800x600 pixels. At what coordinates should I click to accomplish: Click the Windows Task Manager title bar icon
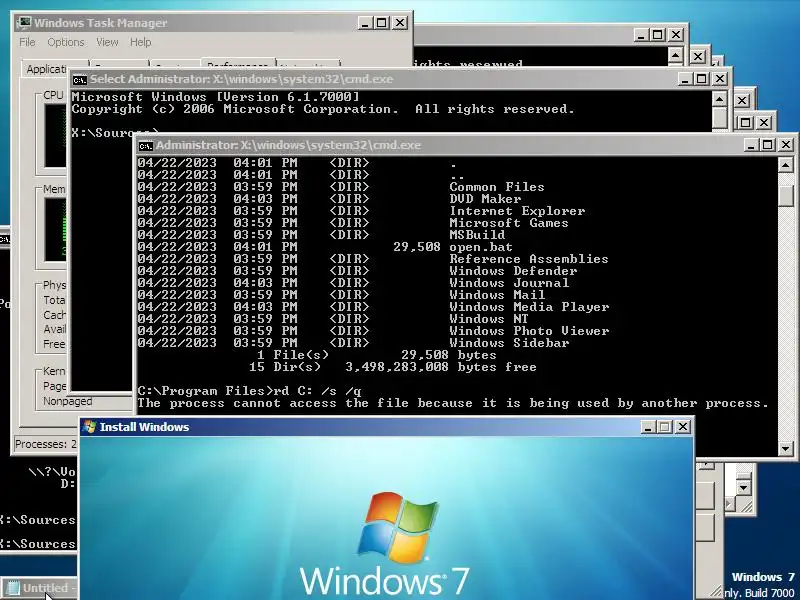[x=24, y=23]
